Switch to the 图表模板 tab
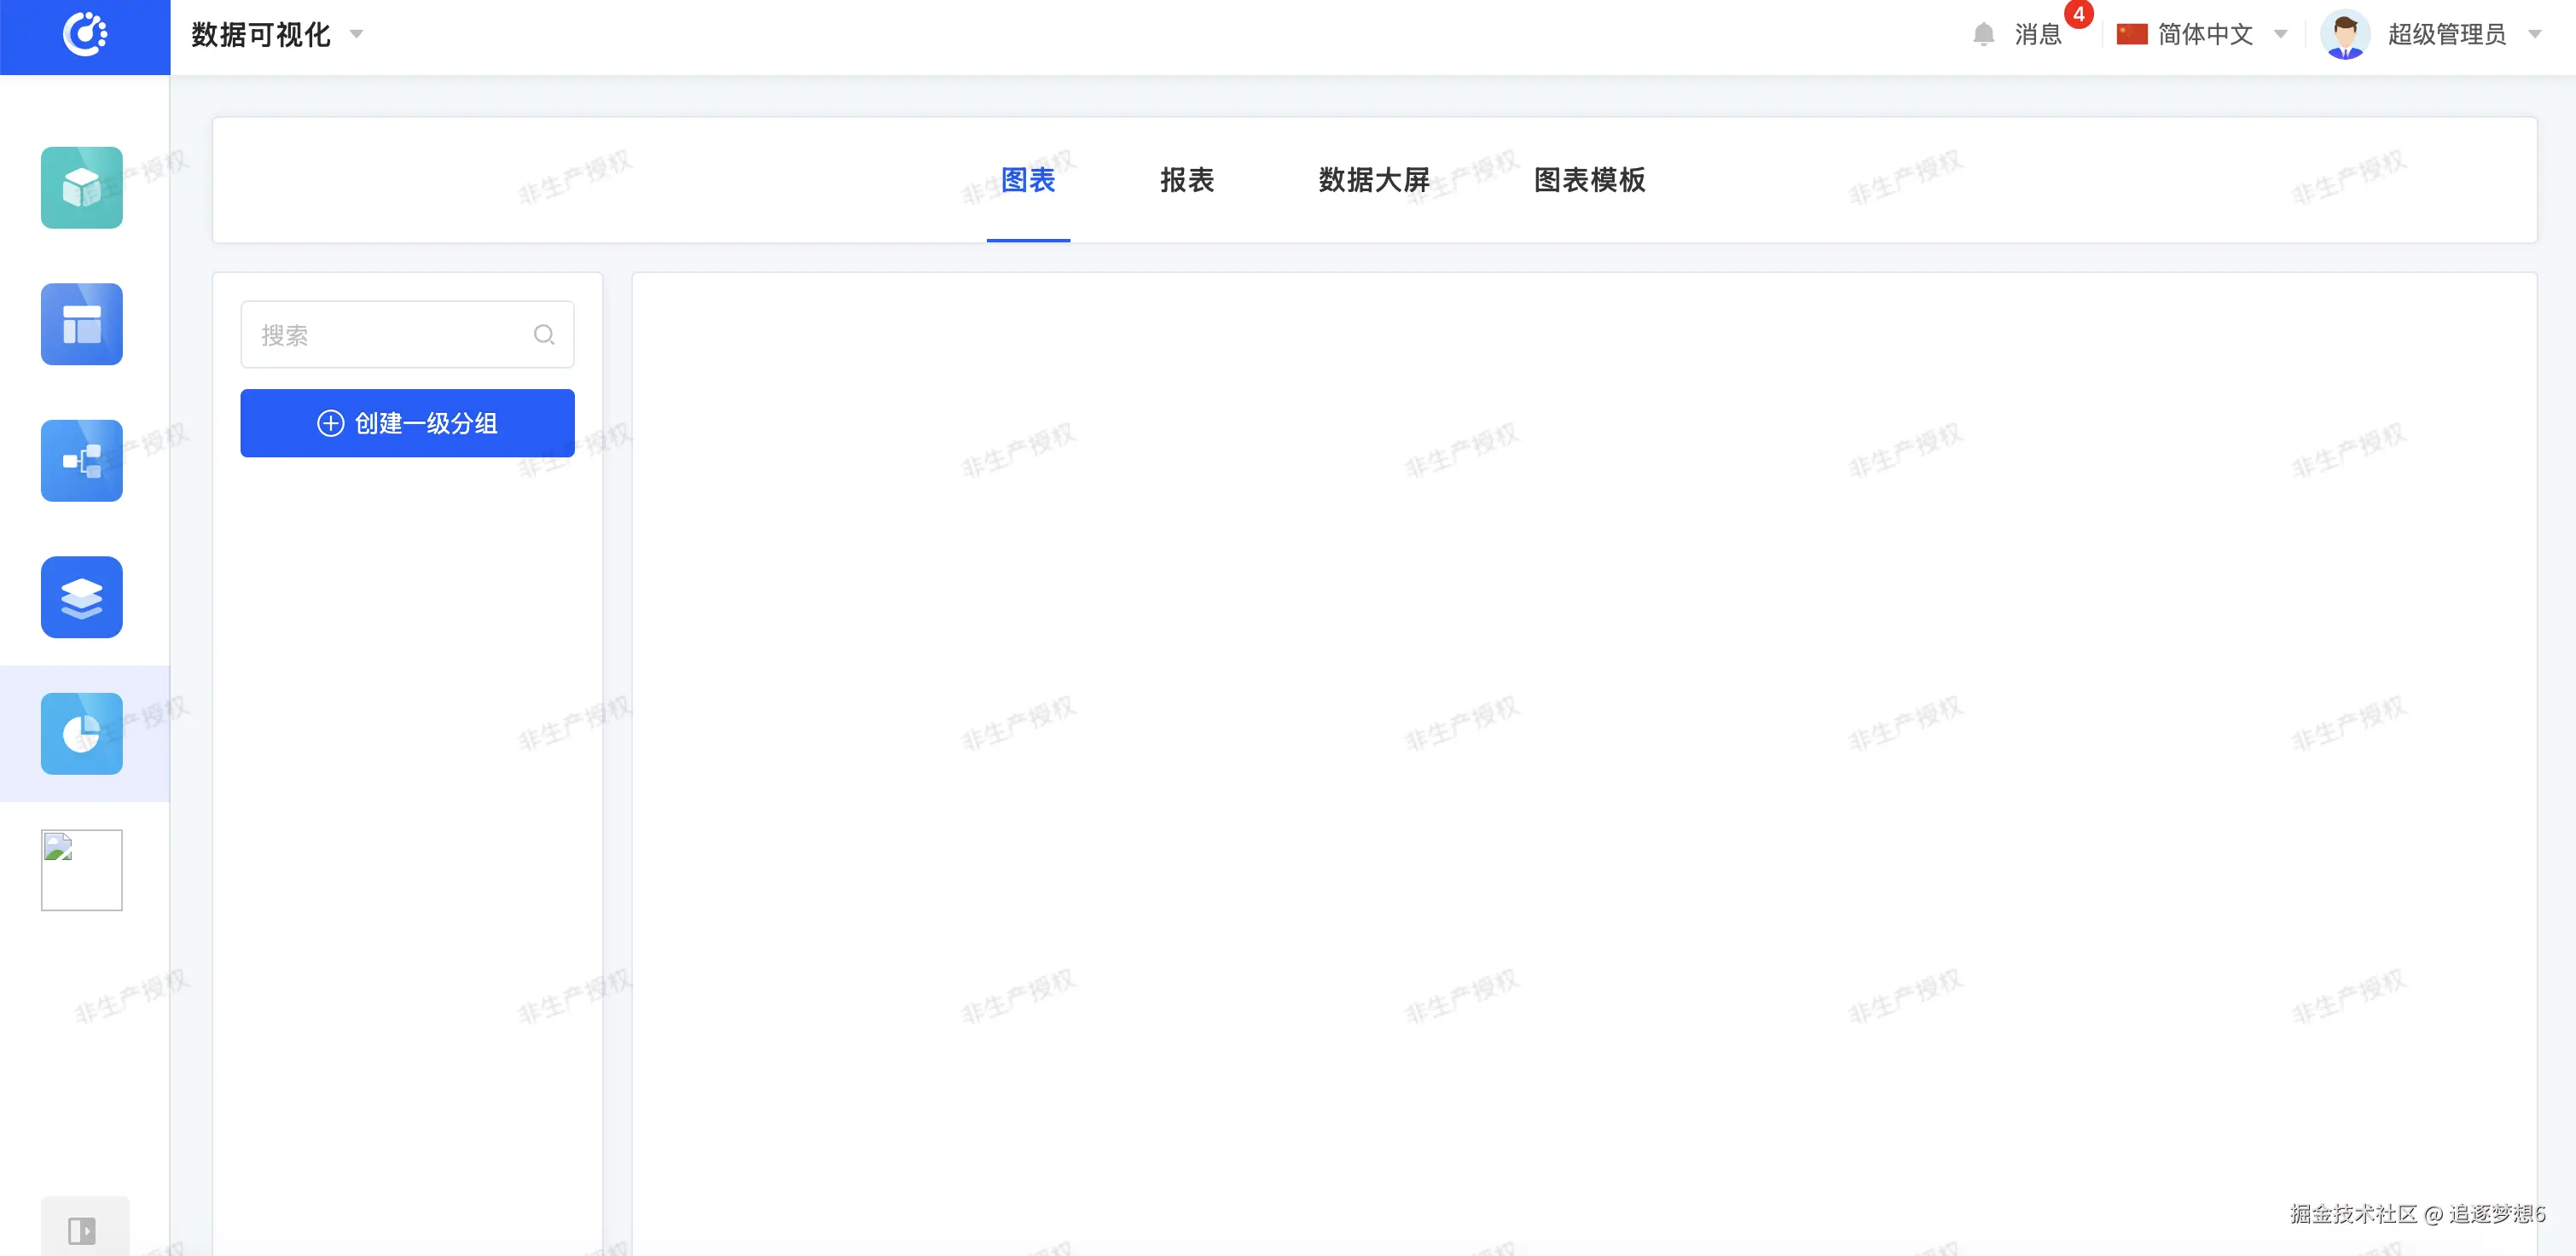This screenshot has height=1256, width=2576. [x=1589, y=180]
